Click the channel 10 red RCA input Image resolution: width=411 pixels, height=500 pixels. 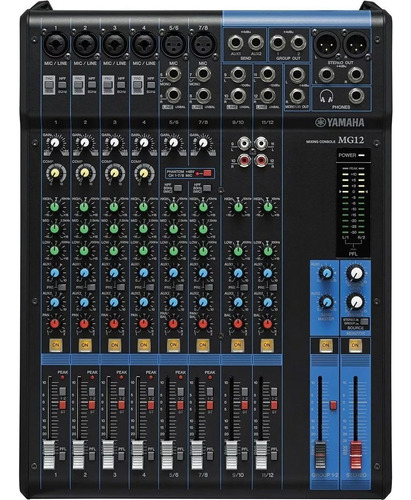(x=244, y=161)
